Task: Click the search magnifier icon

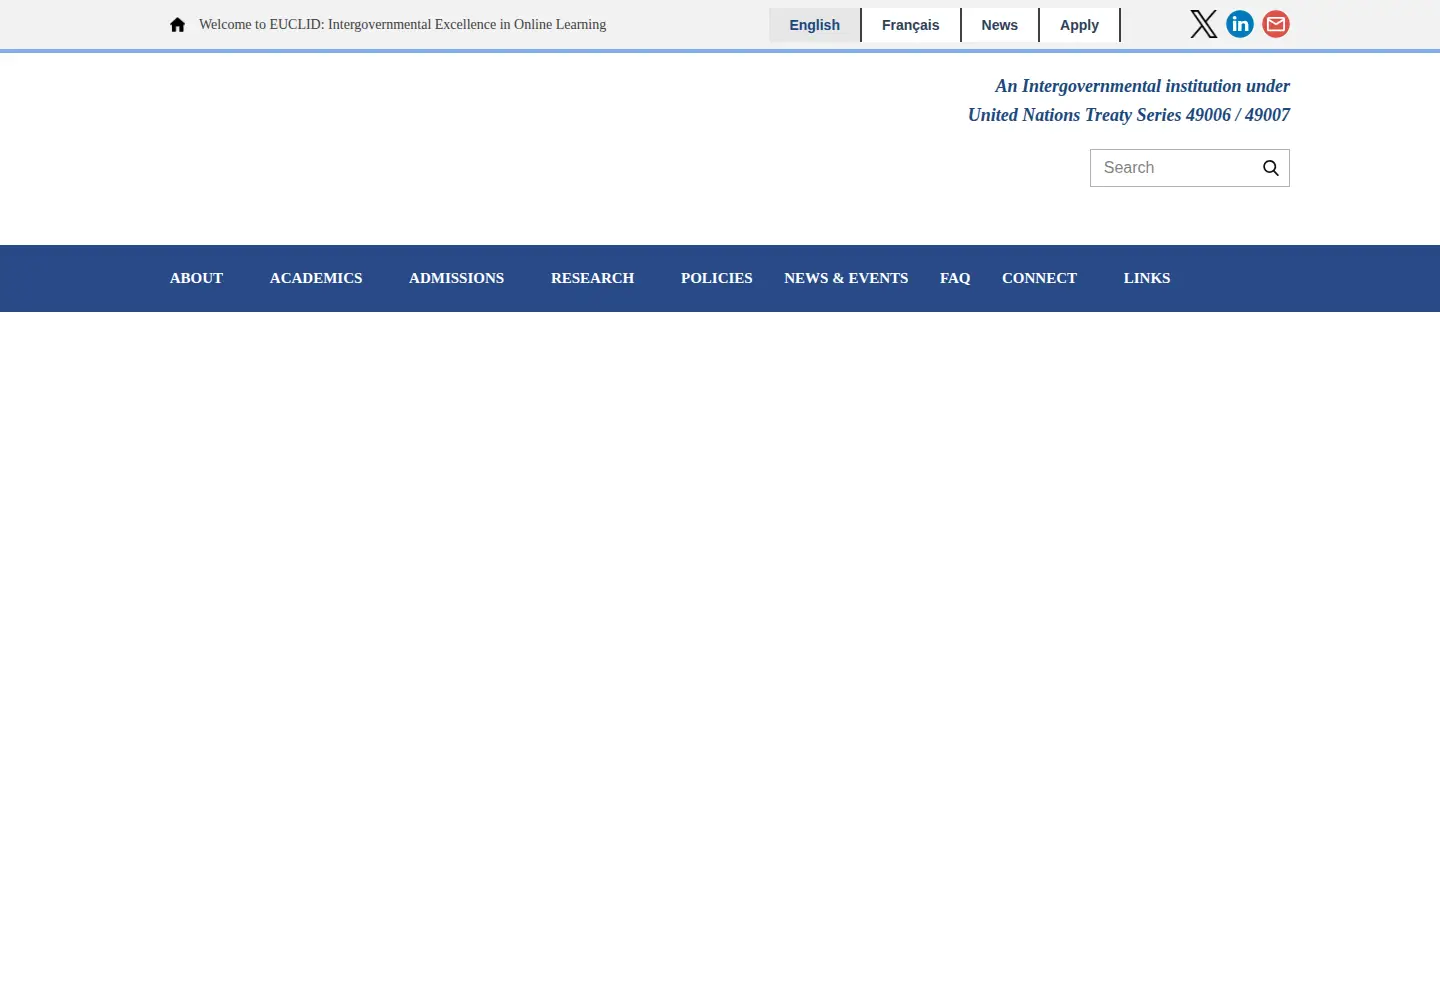Action: (1271, 168)
